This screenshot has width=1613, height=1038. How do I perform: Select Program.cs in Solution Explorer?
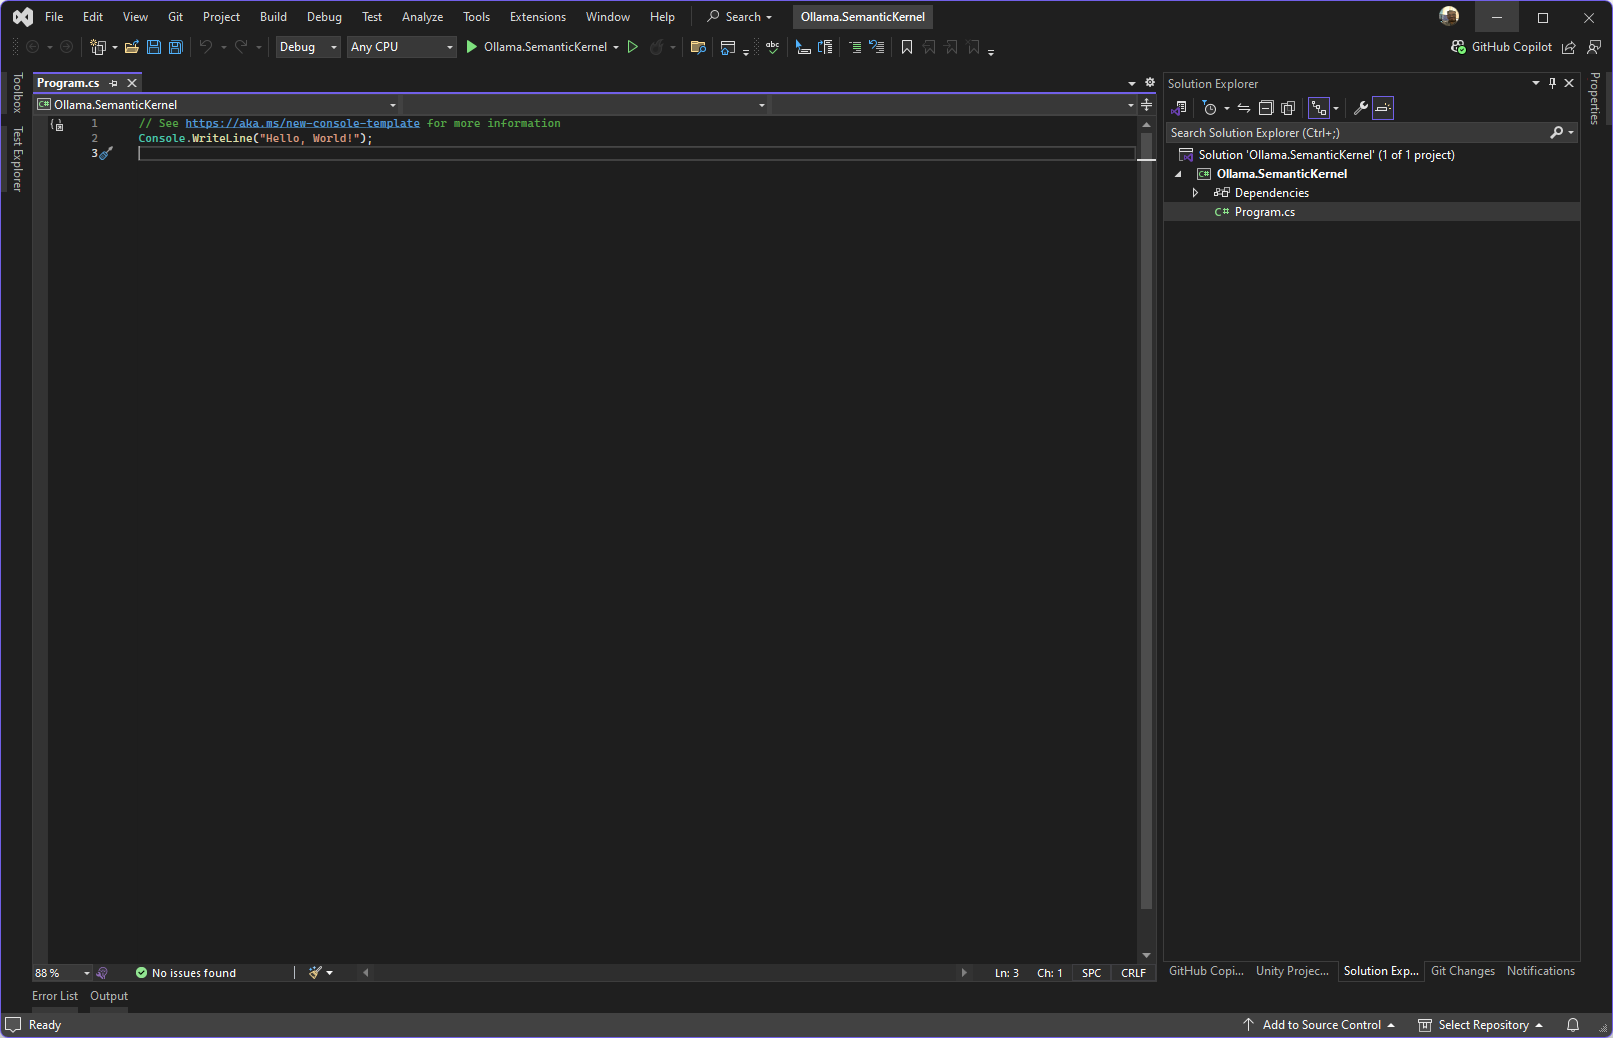1264,212
